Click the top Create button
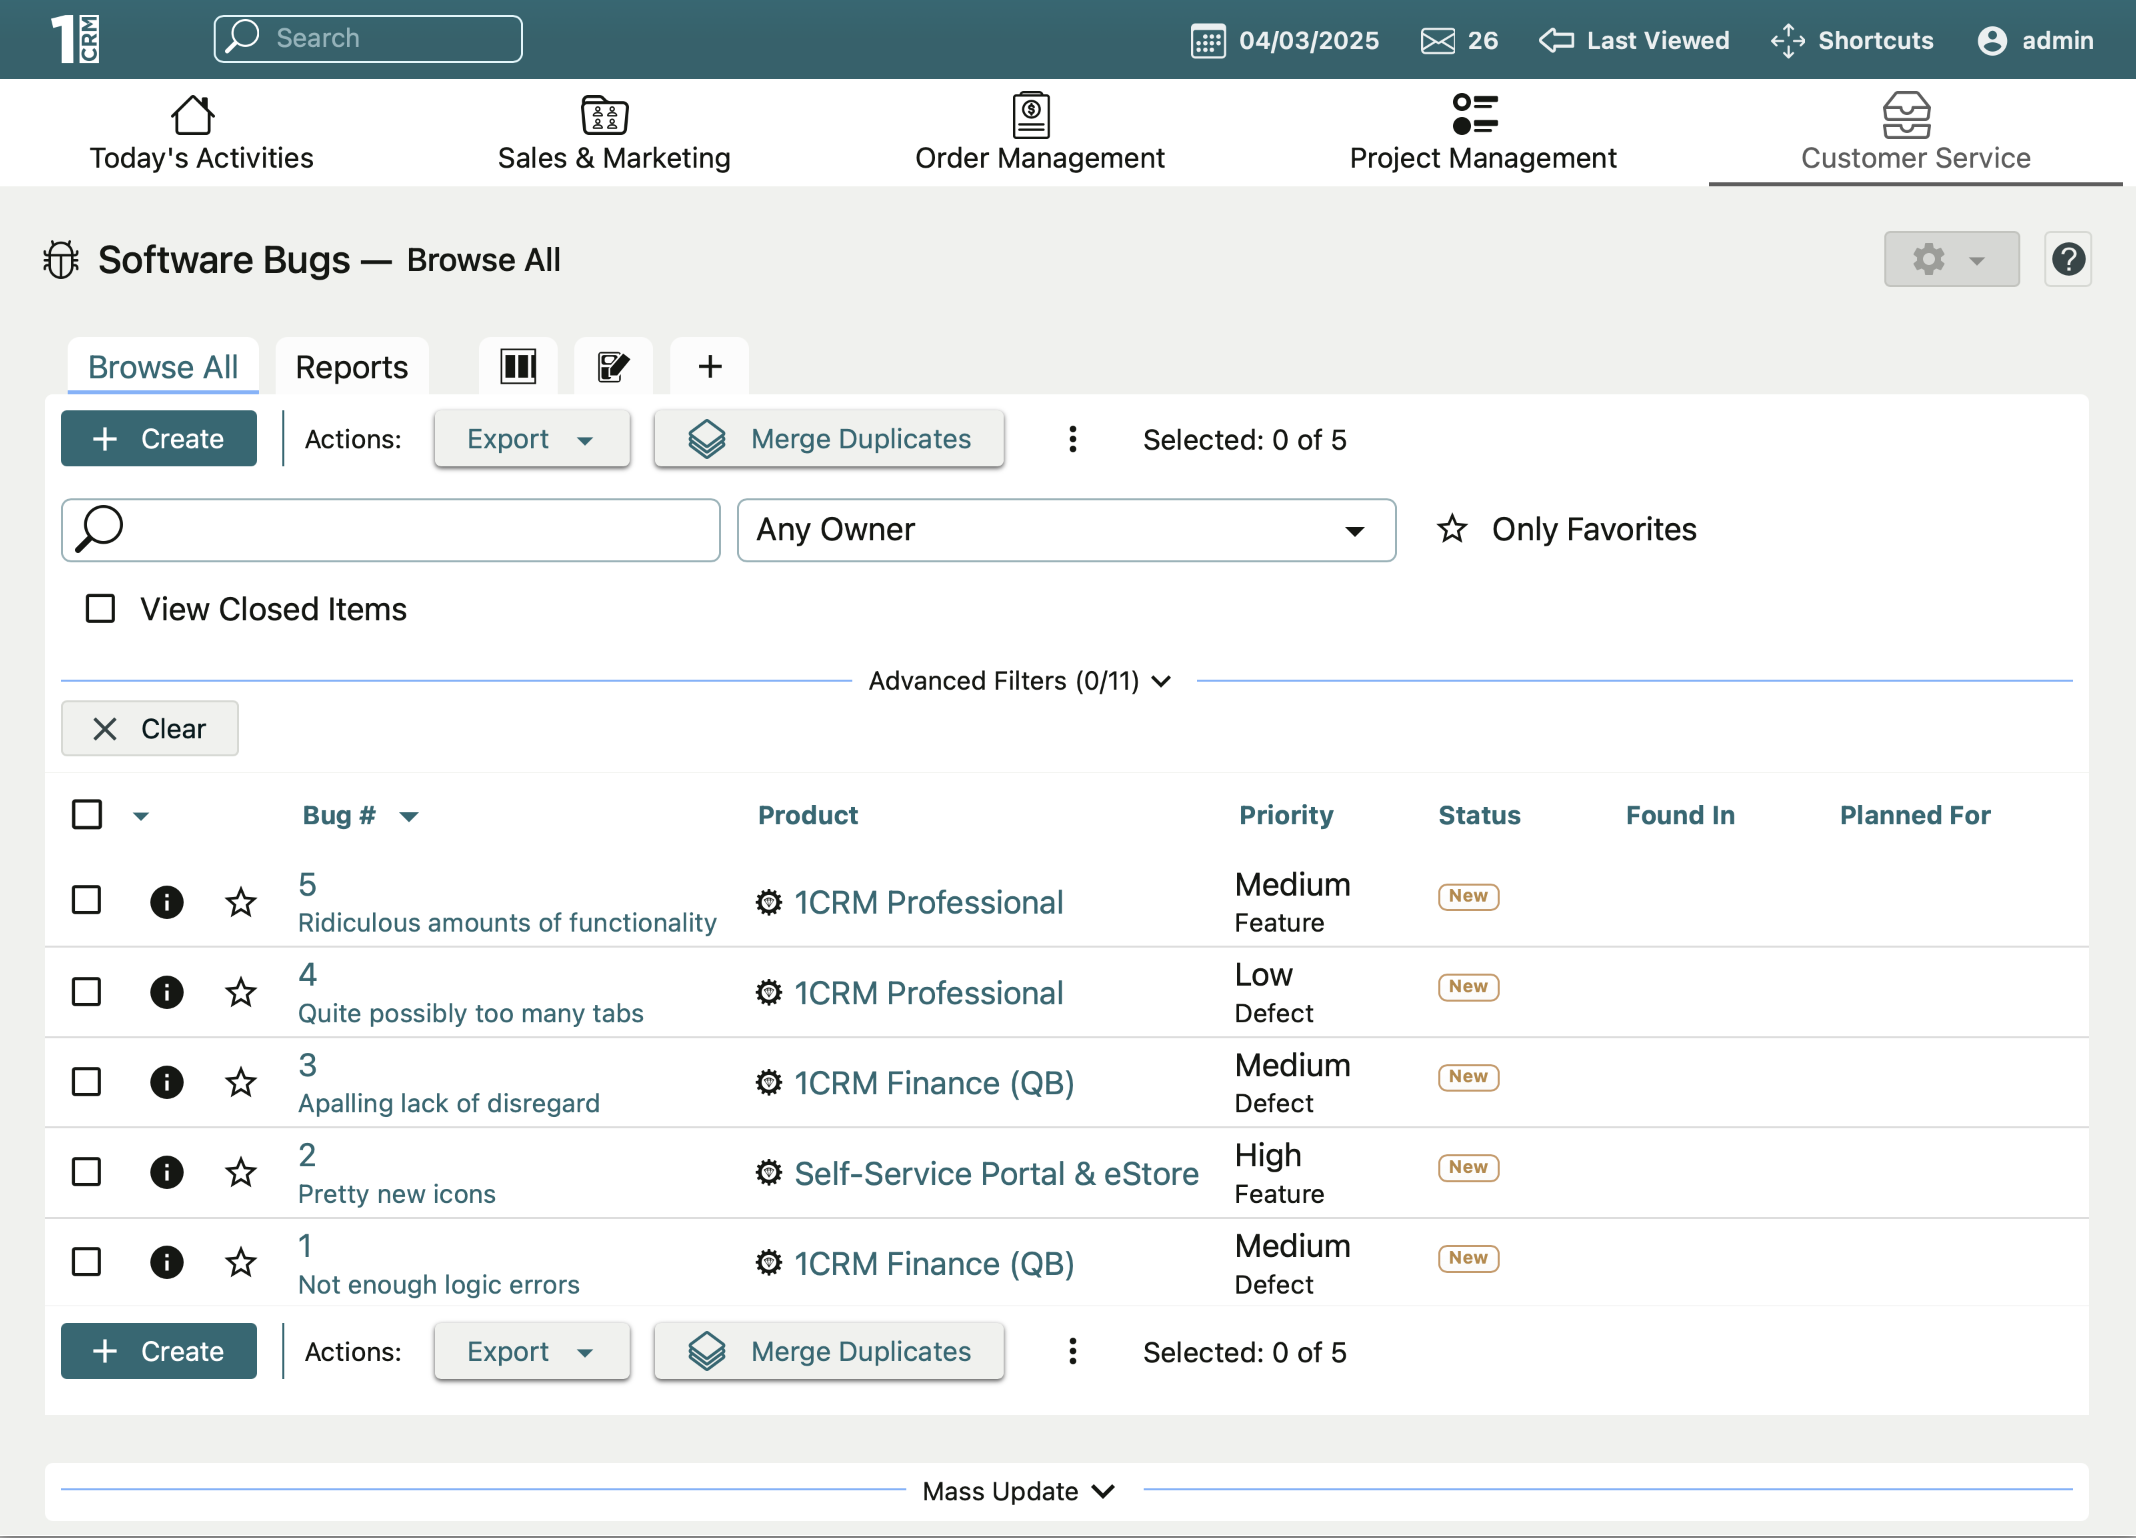 159,439
